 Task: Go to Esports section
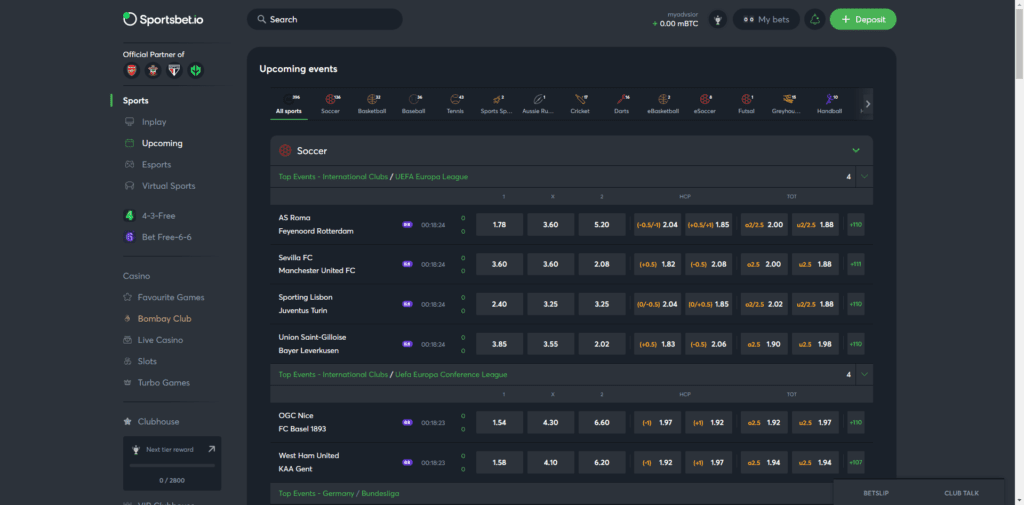[156, 165]
